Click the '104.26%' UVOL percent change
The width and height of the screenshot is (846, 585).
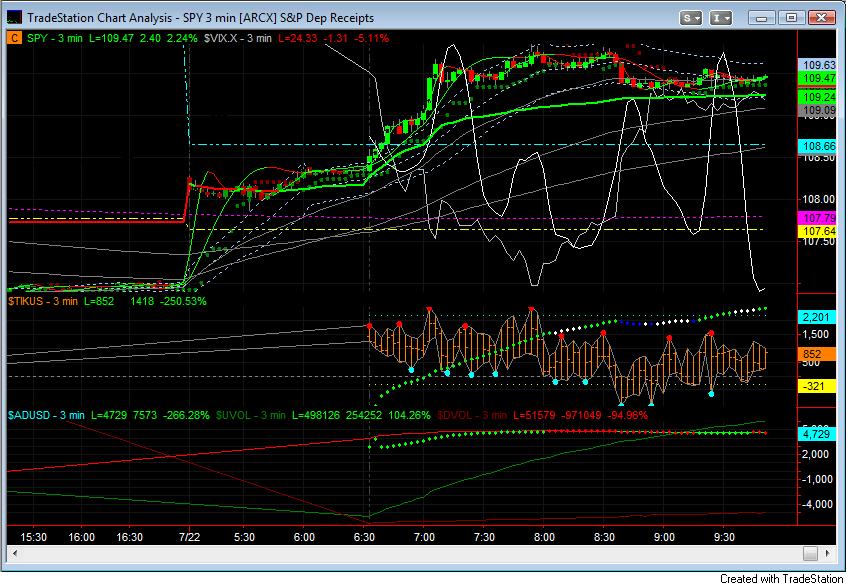(x=408, y=415)
